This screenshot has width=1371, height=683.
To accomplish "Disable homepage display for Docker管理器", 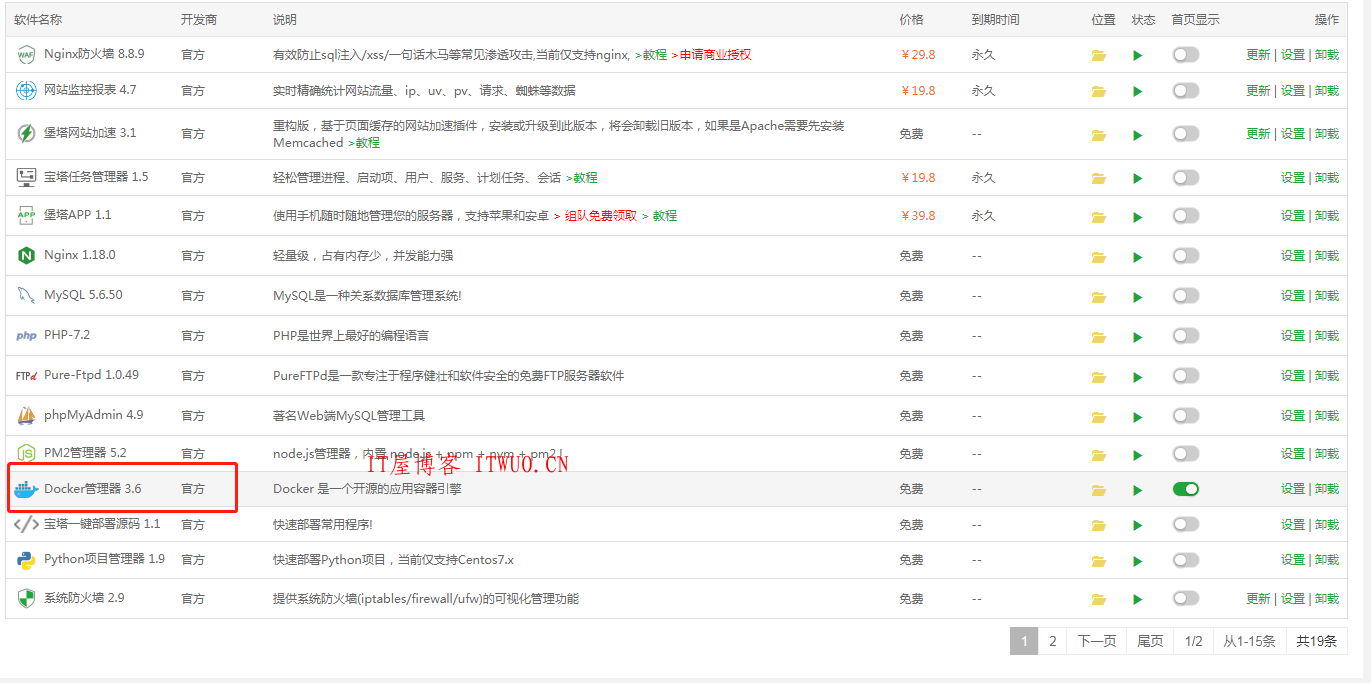I will click(1186, 489).
